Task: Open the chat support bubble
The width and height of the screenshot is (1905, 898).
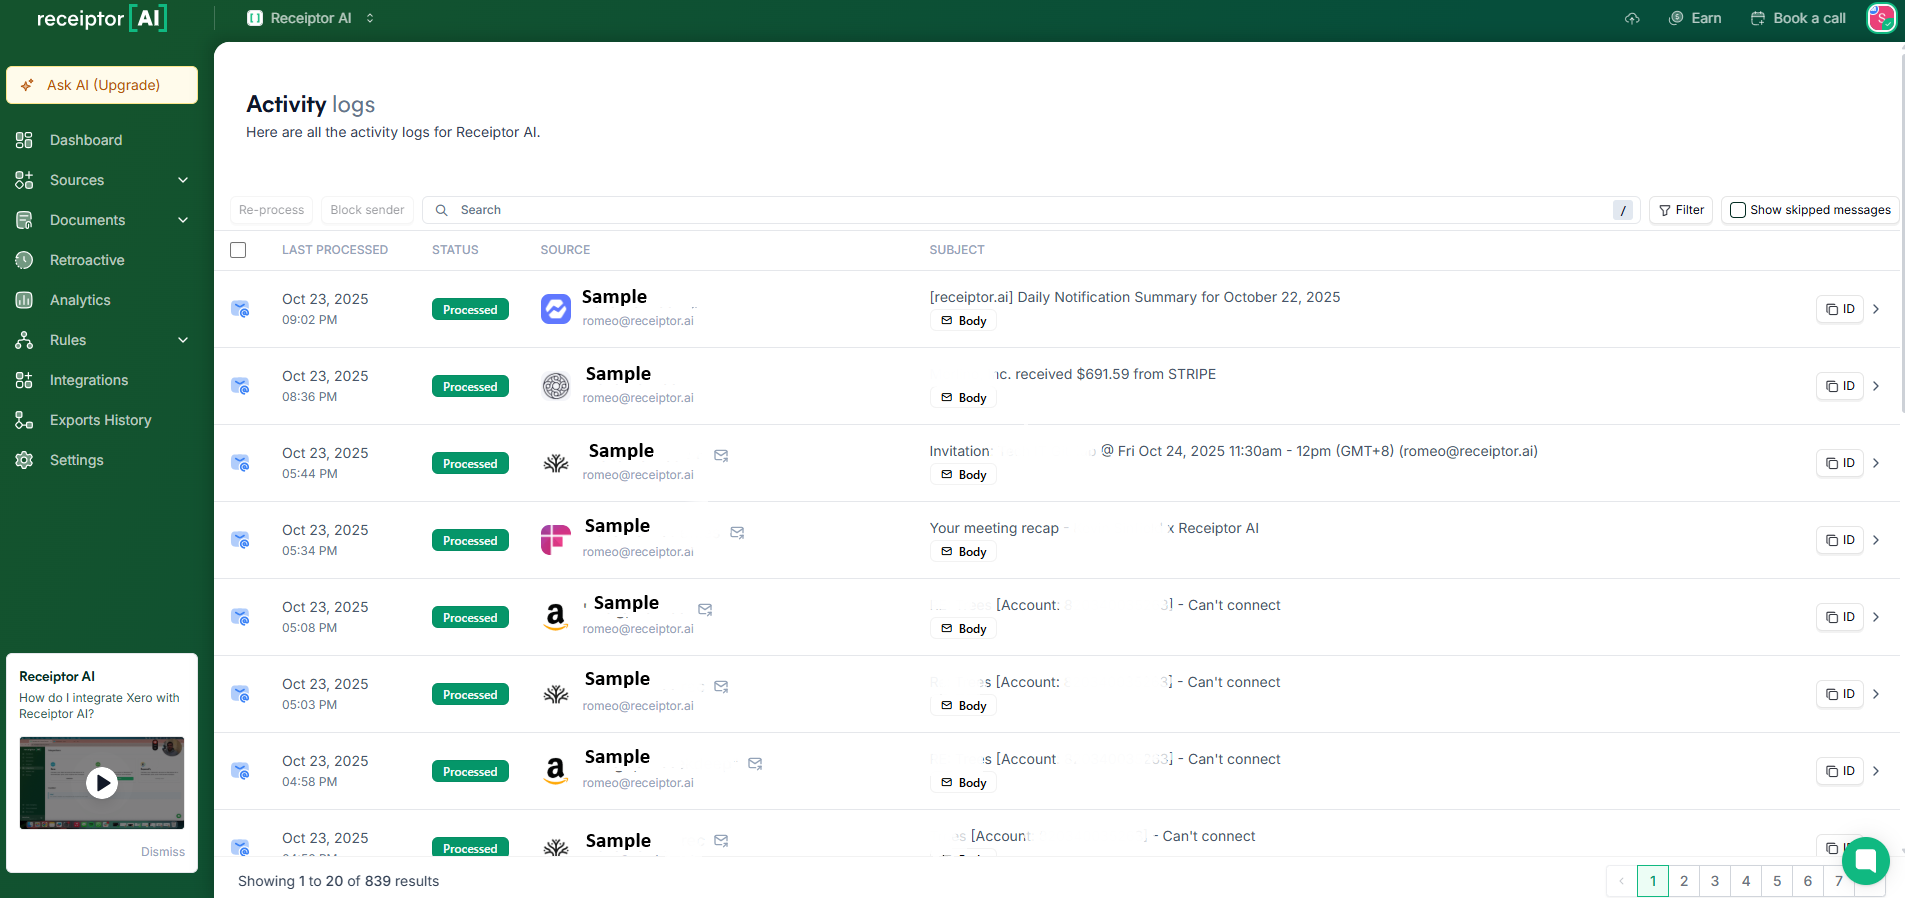Action: 1865,860
